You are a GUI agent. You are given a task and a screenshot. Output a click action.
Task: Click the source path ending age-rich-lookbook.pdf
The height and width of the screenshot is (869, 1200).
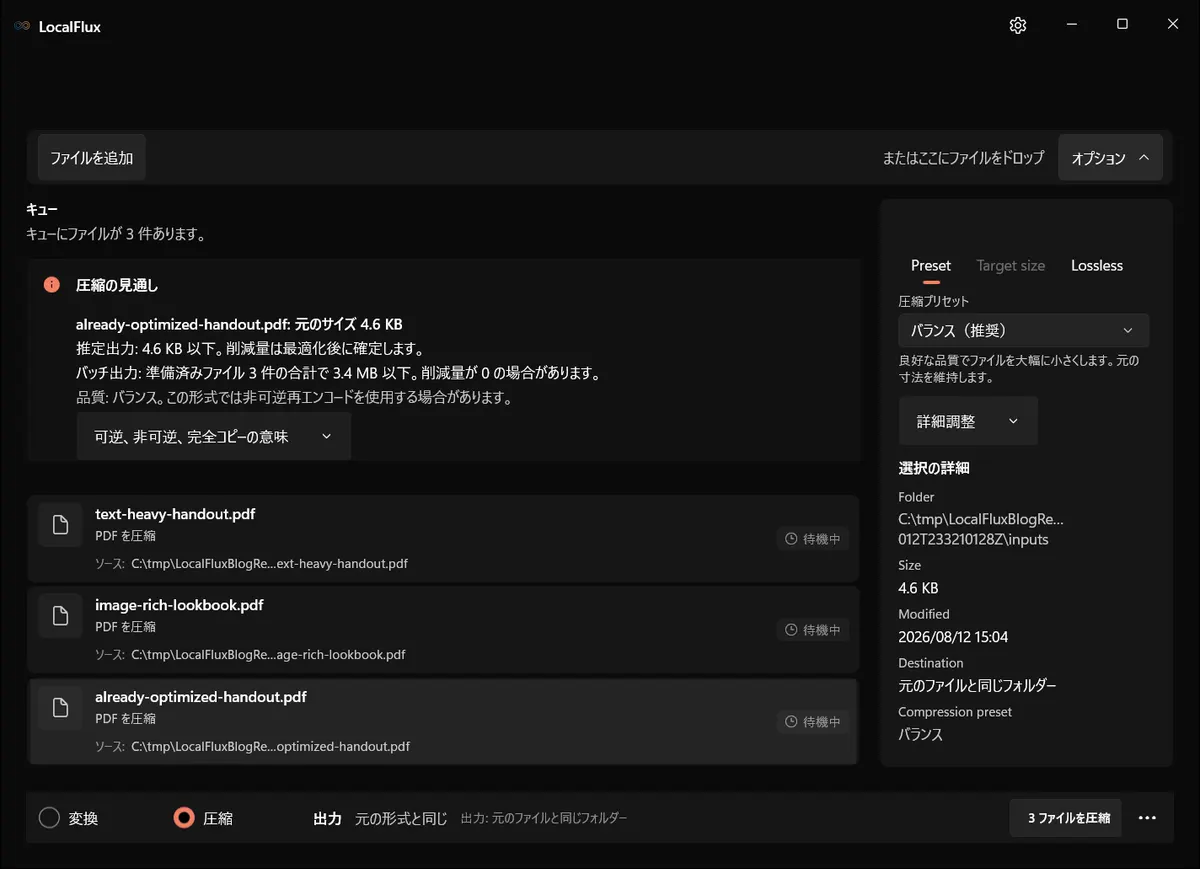coord(268,655)
